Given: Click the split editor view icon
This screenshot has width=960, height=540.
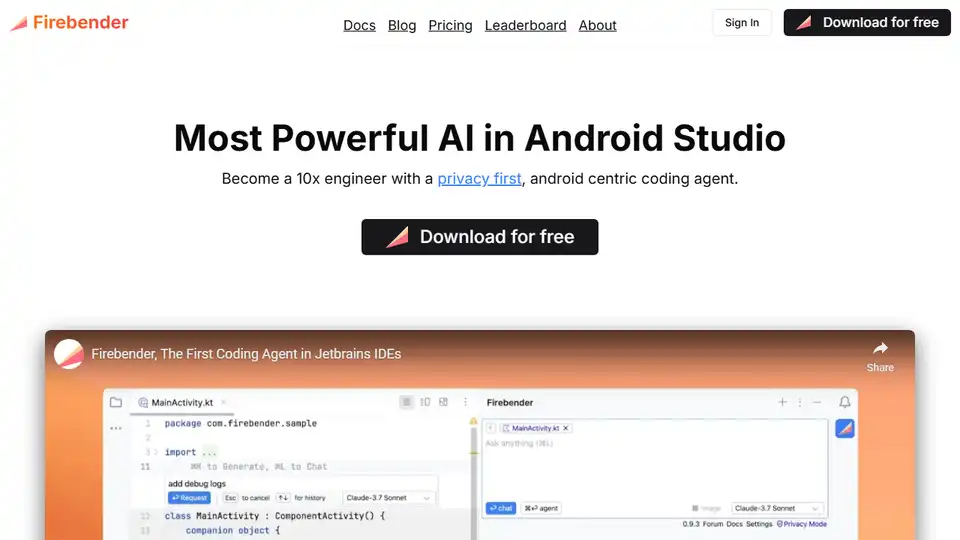Looking at the screenshot, I should pyautogui.click(x=425, y=402).
